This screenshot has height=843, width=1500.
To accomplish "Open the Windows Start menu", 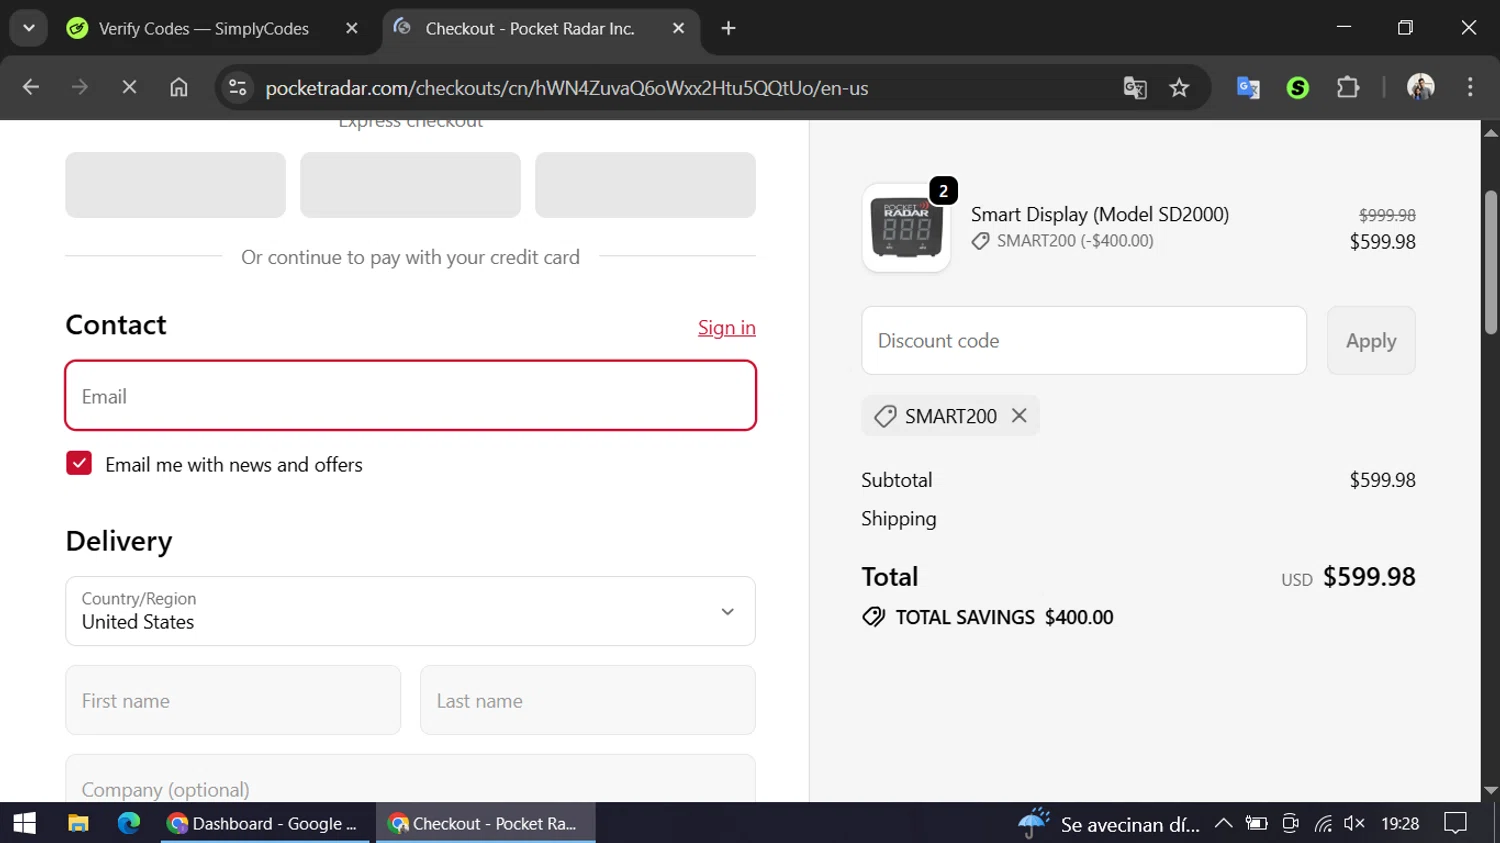I will [25, 823].
